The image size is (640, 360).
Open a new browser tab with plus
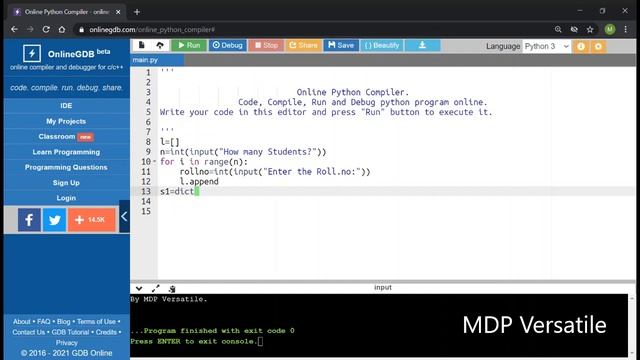(137, 12)
